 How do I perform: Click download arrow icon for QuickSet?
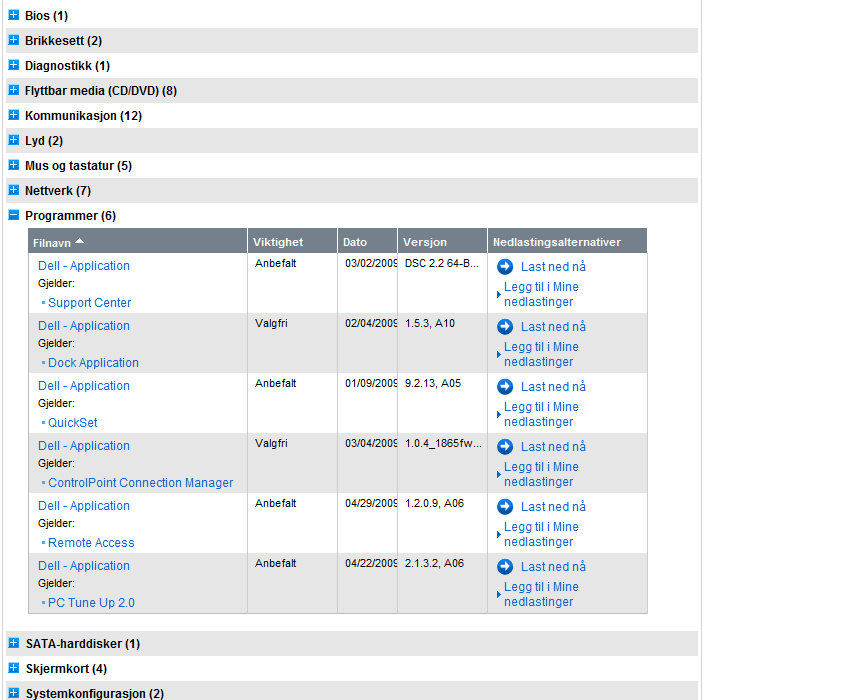point(505,387)
